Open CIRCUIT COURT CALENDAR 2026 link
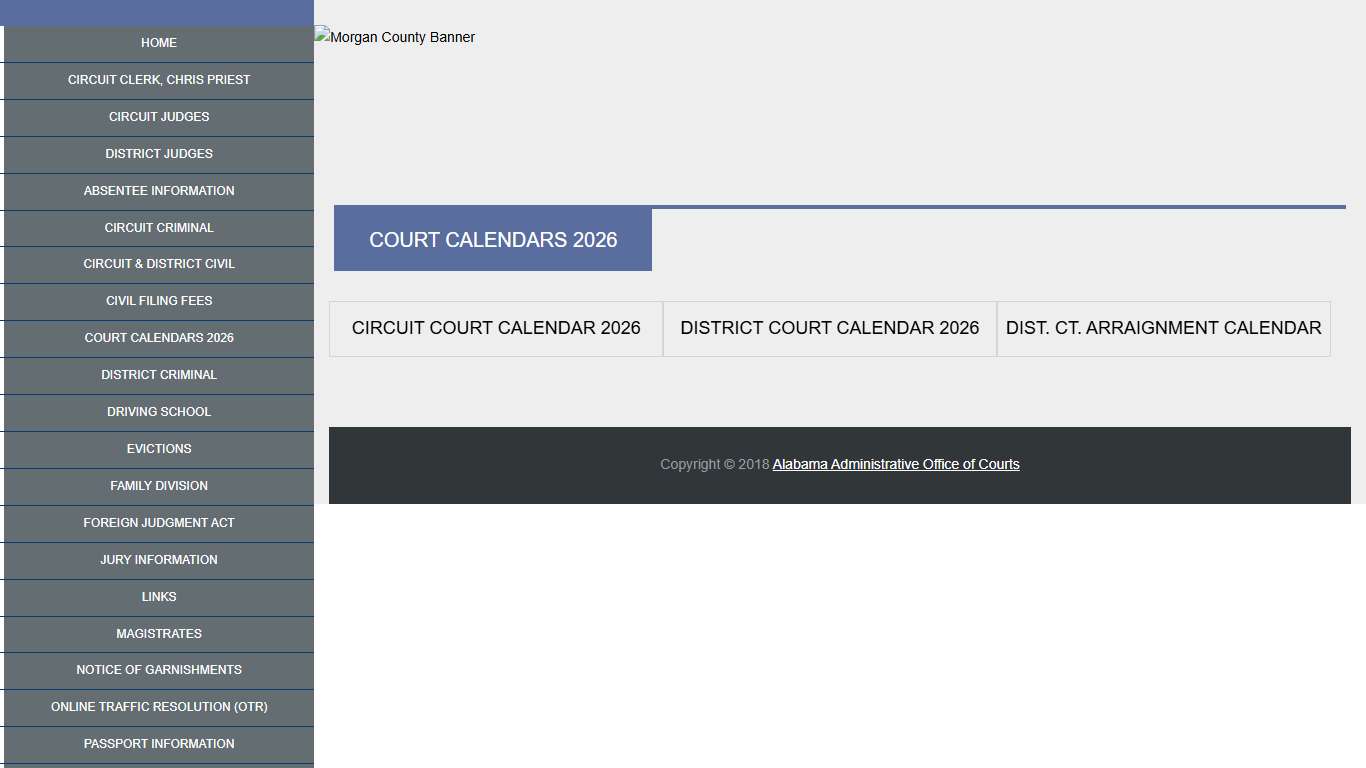 [495, 328]
